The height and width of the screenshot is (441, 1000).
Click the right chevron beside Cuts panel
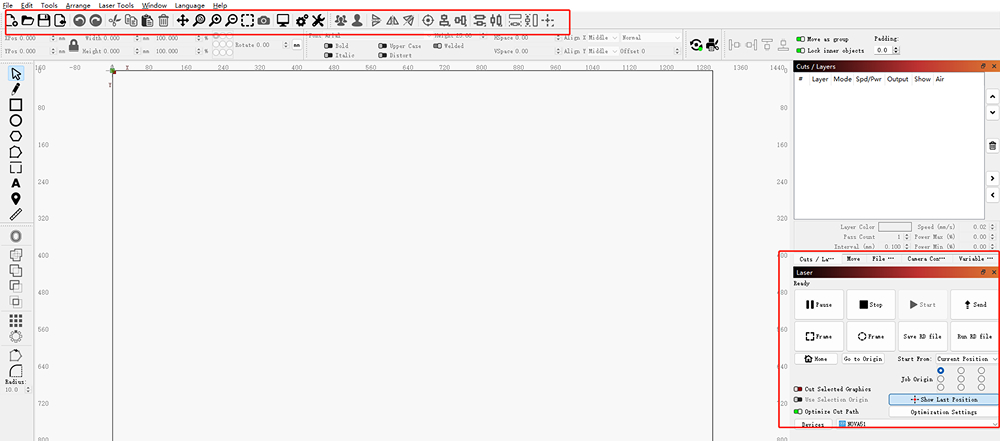click(x=992, y=178)
